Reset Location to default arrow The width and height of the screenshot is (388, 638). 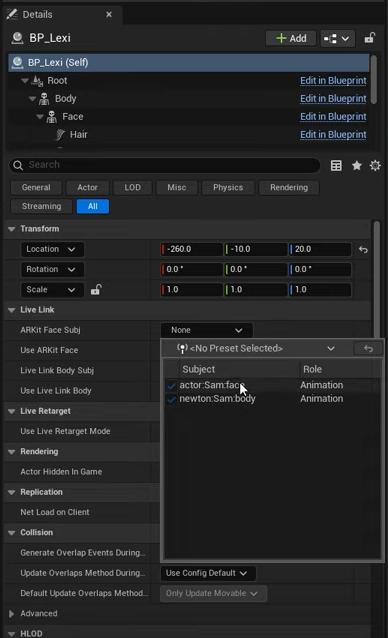pyautogui.click(x=363, y=249)
